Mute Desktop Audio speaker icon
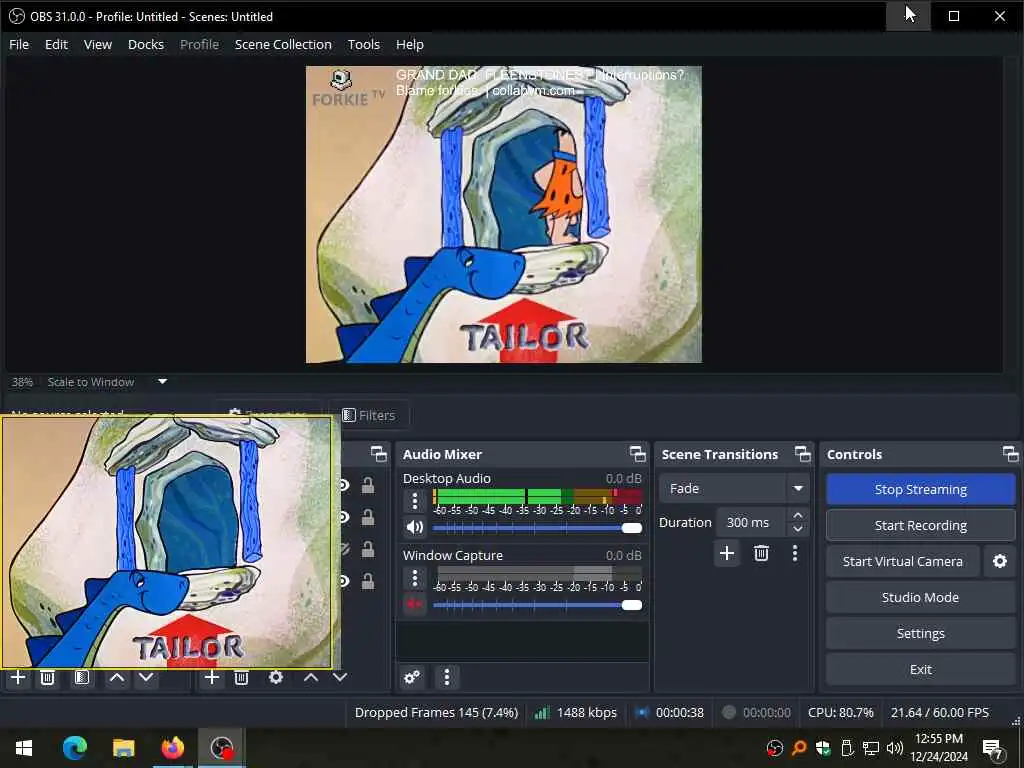The image size is (1024, 768). coord(415,527)
